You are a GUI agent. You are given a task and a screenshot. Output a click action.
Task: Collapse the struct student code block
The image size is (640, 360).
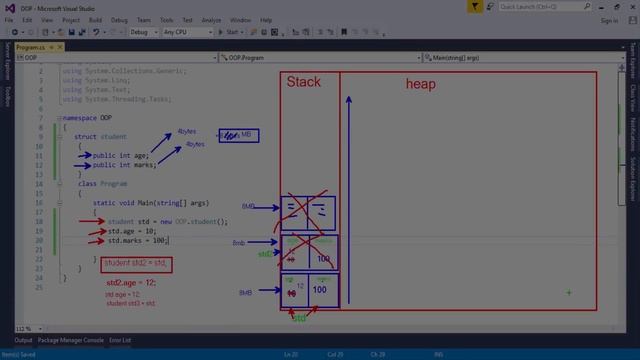point(60,137)
